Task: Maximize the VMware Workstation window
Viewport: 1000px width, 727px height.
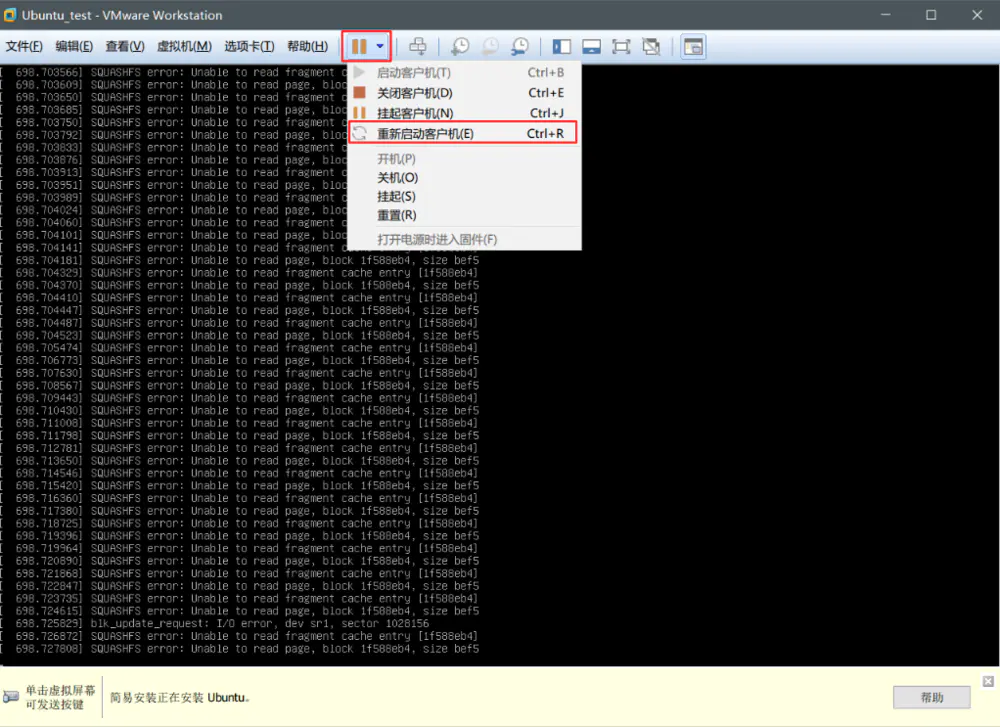Action: coord(931,15)
